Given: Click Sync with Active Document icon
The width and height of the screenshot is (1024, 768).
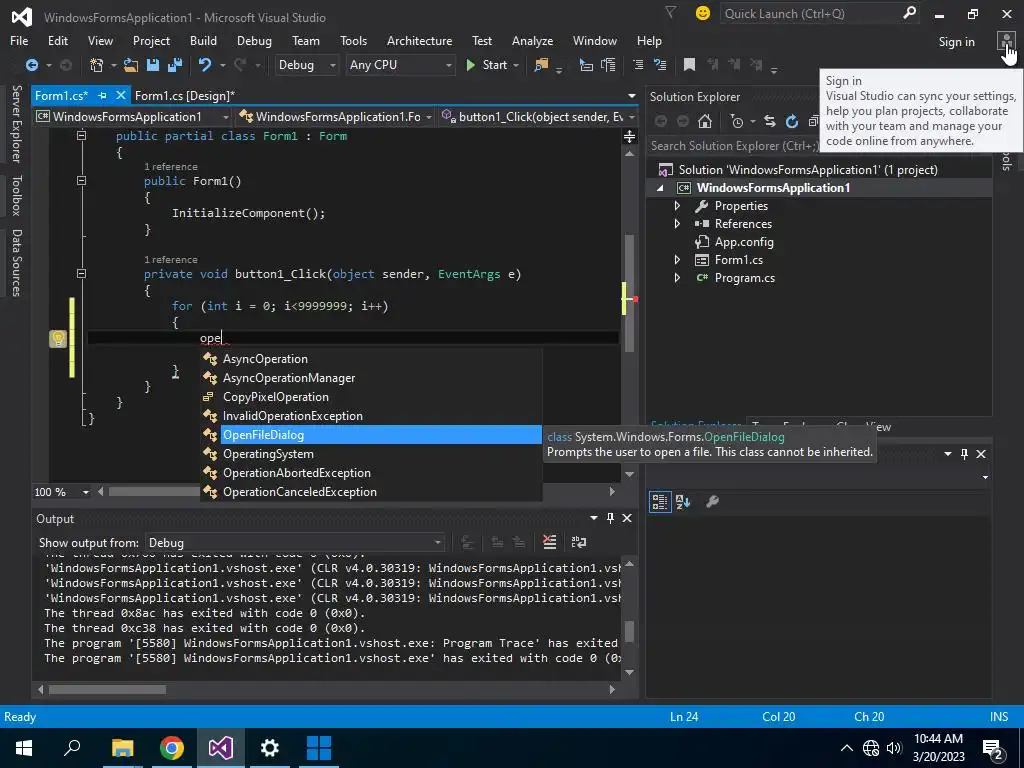Looking at the screenshot, I should (x=770, y=121).
